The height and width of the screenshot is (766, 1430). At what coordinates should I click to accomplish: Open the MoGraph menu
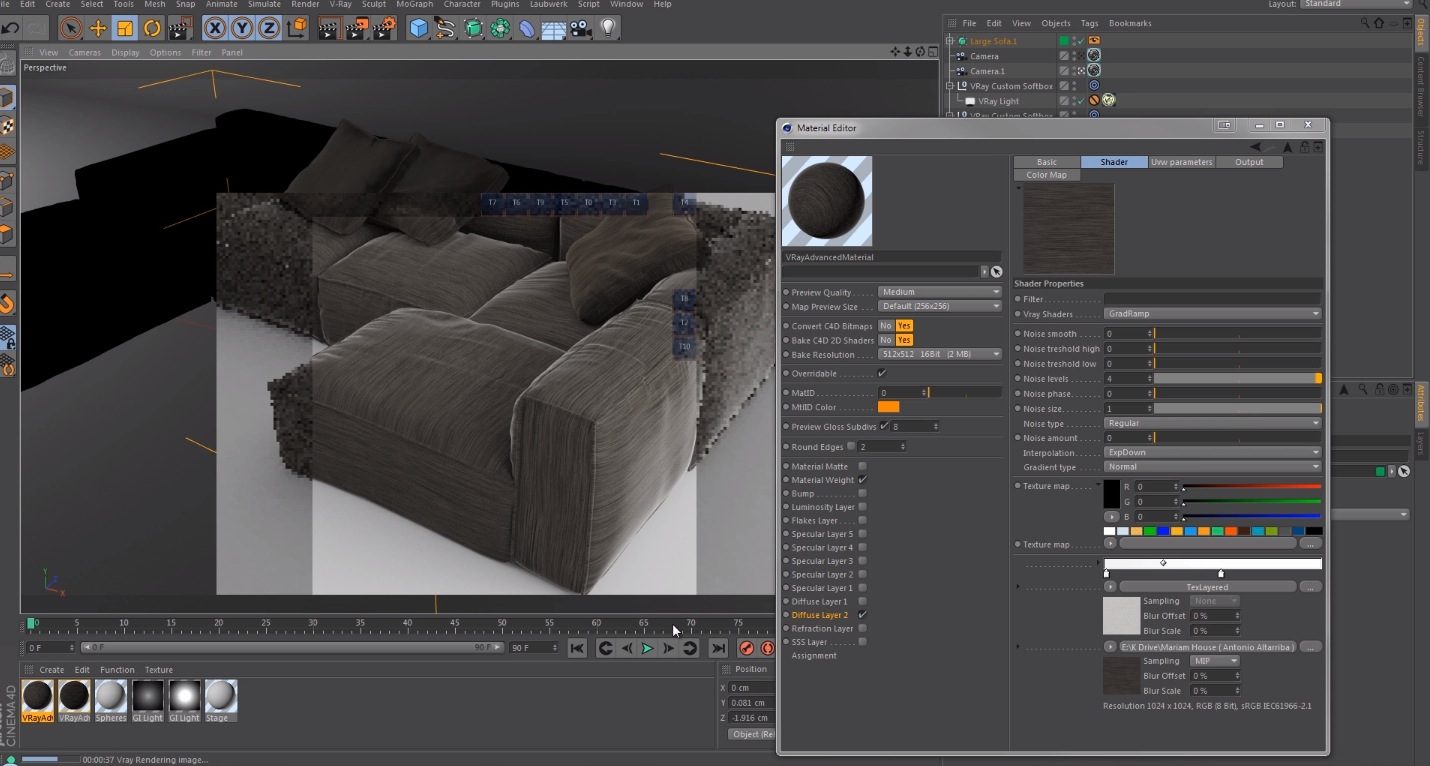[414, 4]
